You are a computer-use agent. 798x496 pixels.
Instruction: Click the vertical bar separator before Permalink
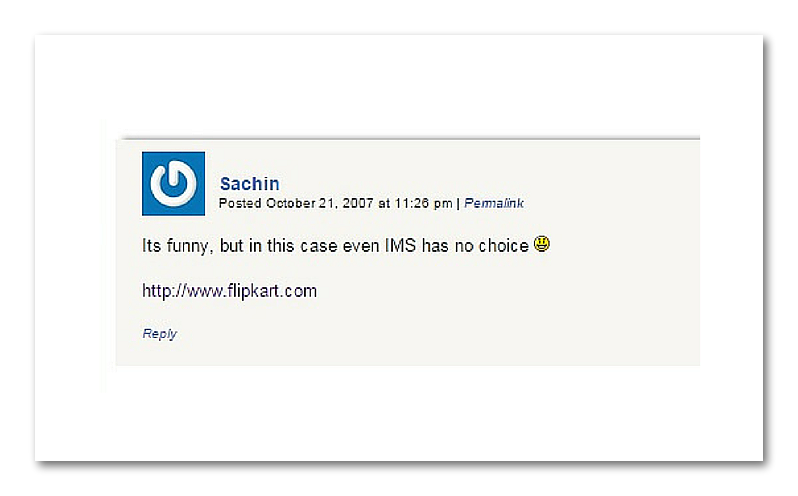pos(458,203)
